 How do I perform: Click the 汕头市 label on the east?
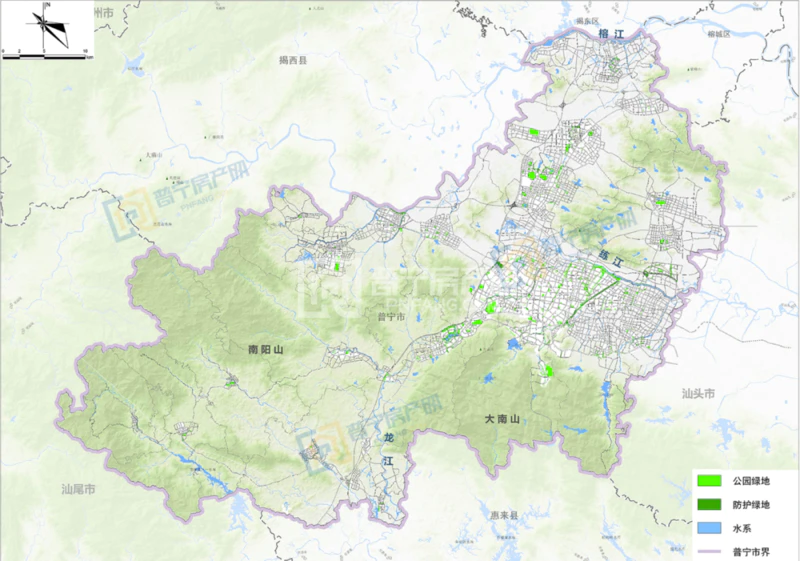[697, 394]
